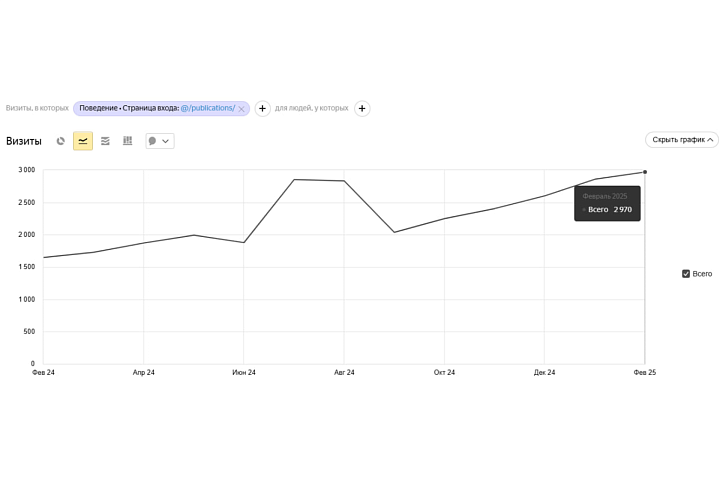Click the Апр 24 axis label
720x480 pixels.
click(144, 373)
